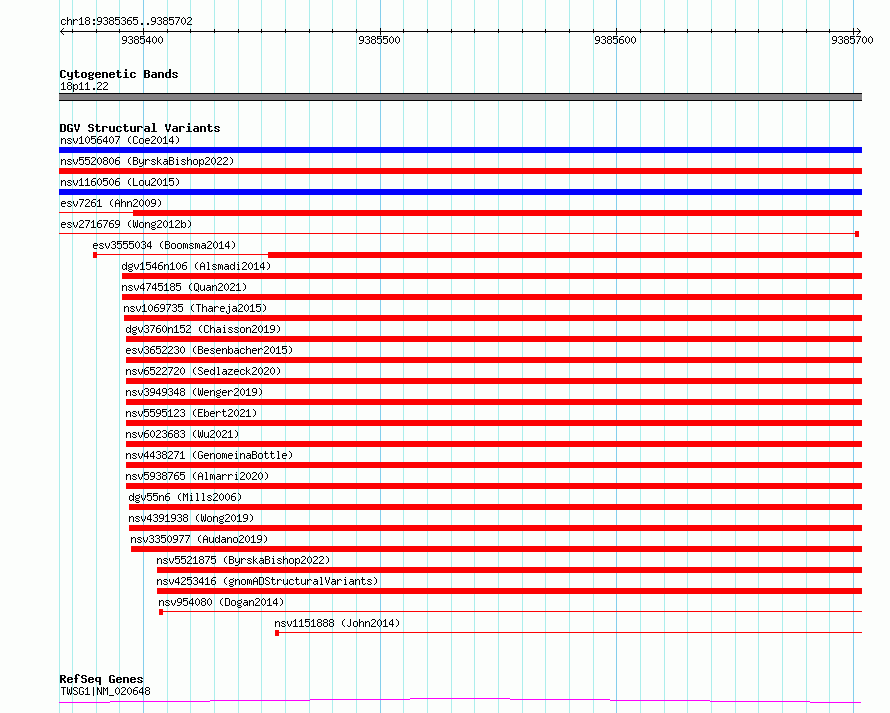
Task: Open variant nsv6522720 (Sedlazeck2020) label
Action: pyautogui.click(x=203, y=371)
